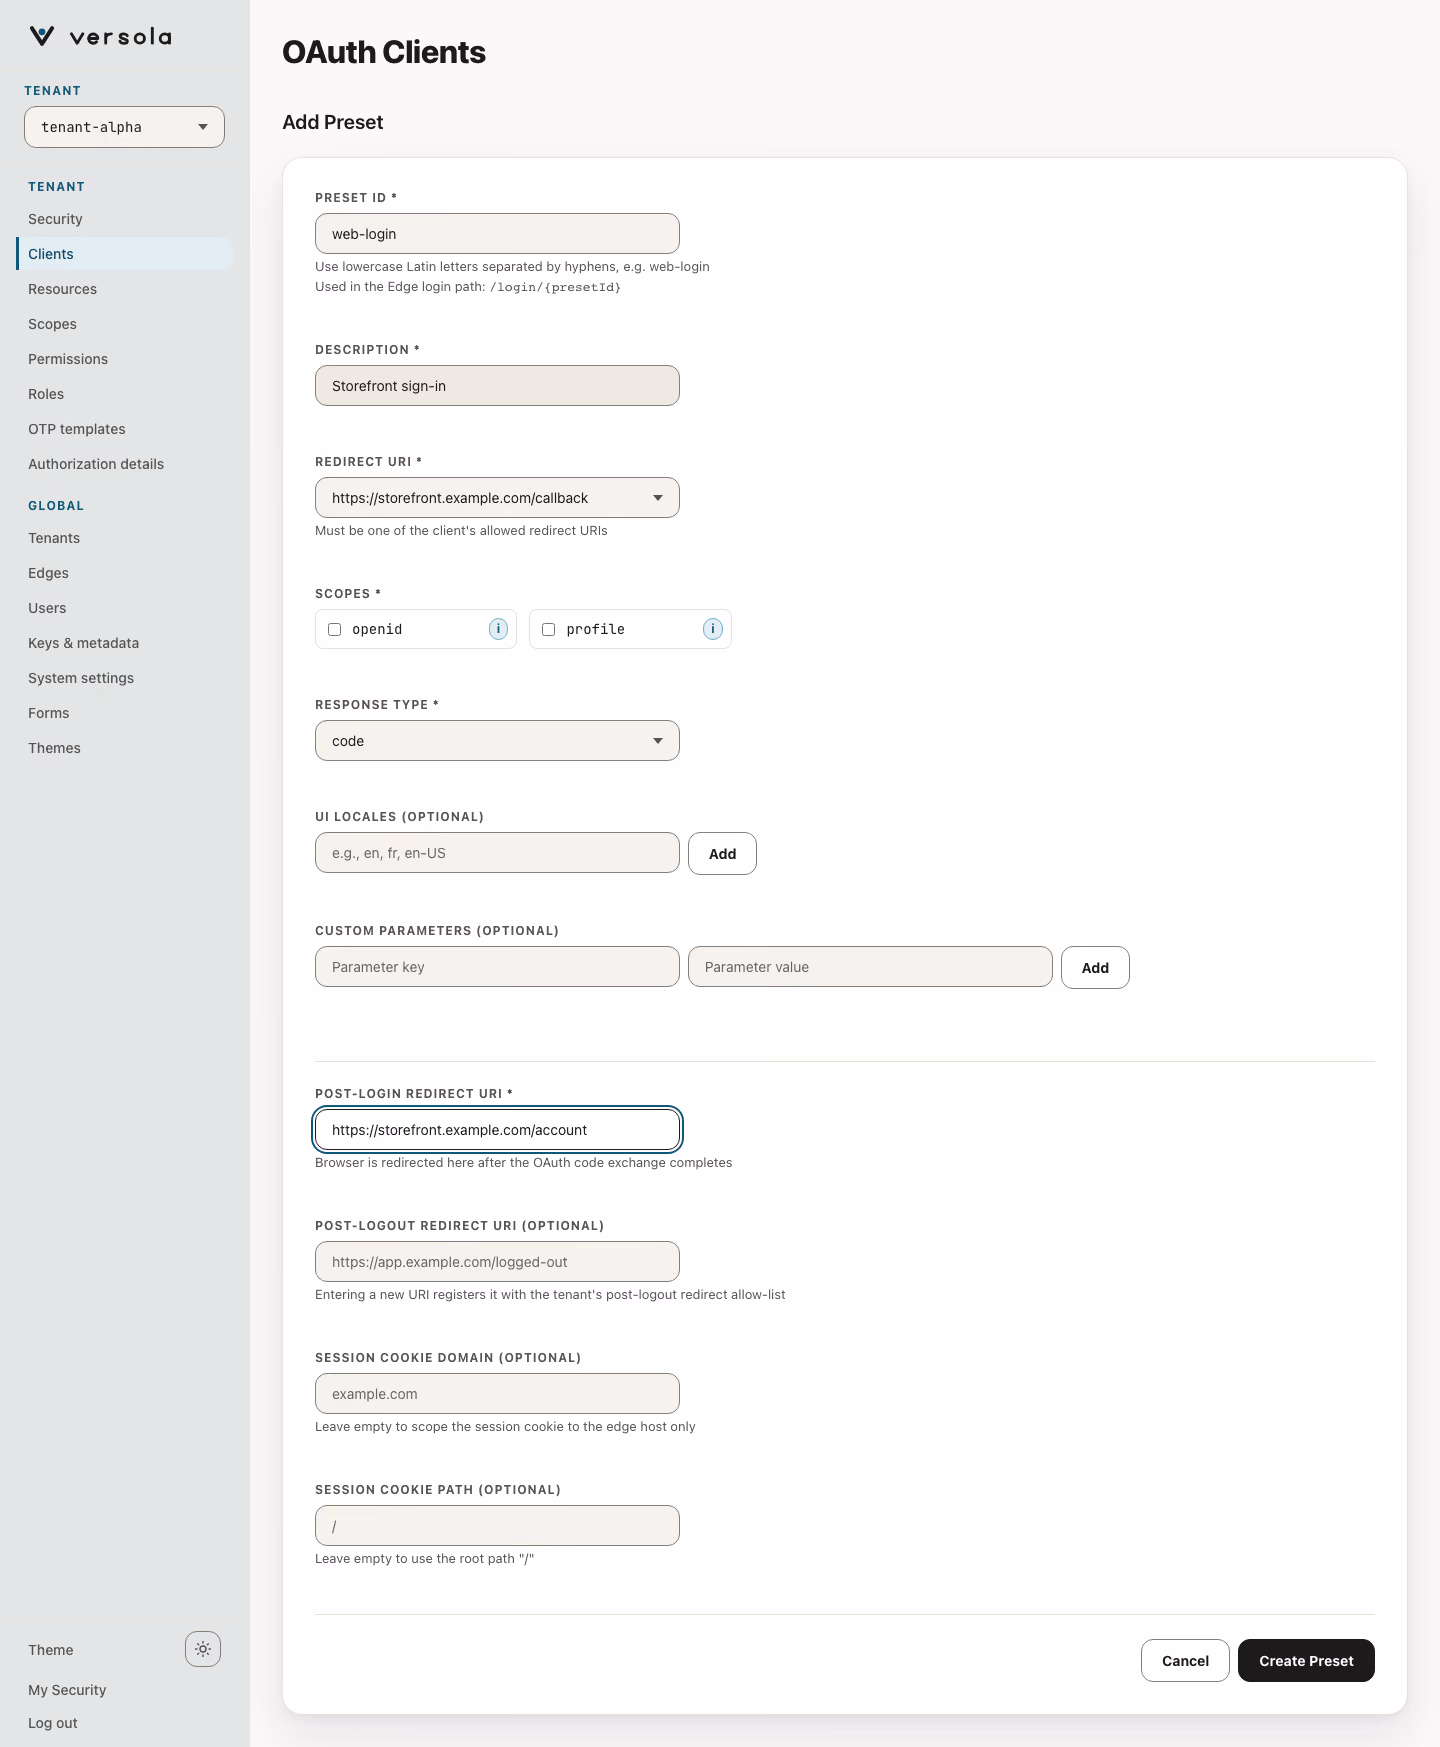Click the Session Cookie Domain field
Viewport: 1440px width, 1747px height.
497,1394
